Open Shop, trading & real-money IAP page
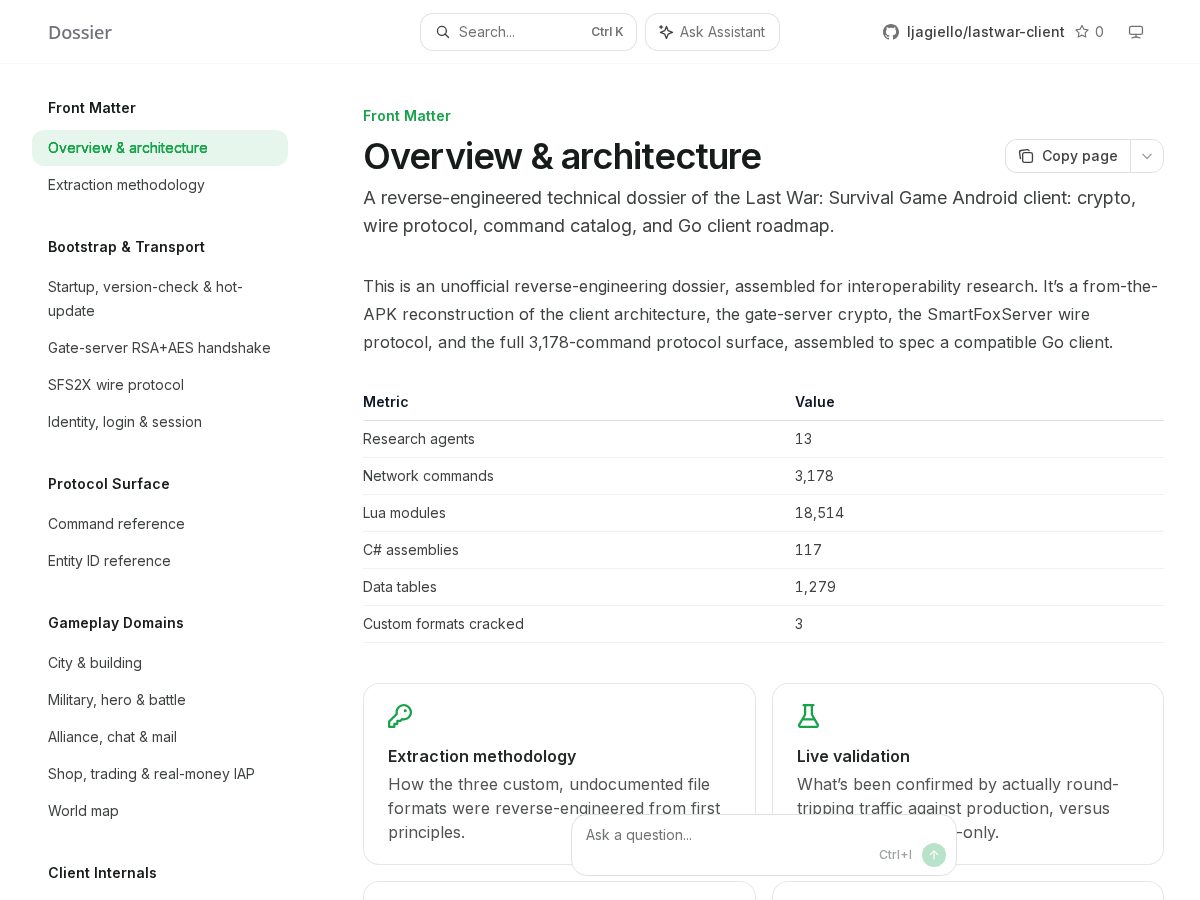This screenshot has height=900, width=1200. coord(160,774)
